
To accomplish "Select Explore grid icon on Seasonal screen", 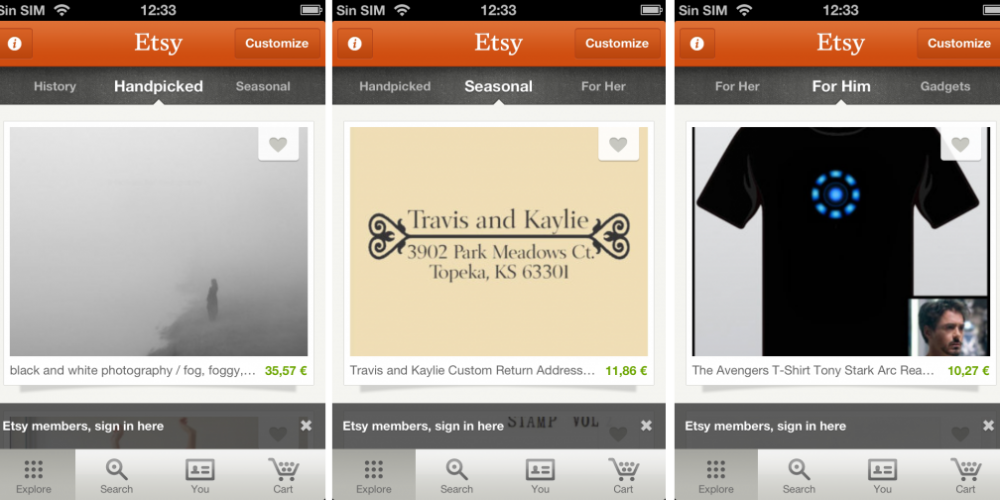I will pos(374,476).
